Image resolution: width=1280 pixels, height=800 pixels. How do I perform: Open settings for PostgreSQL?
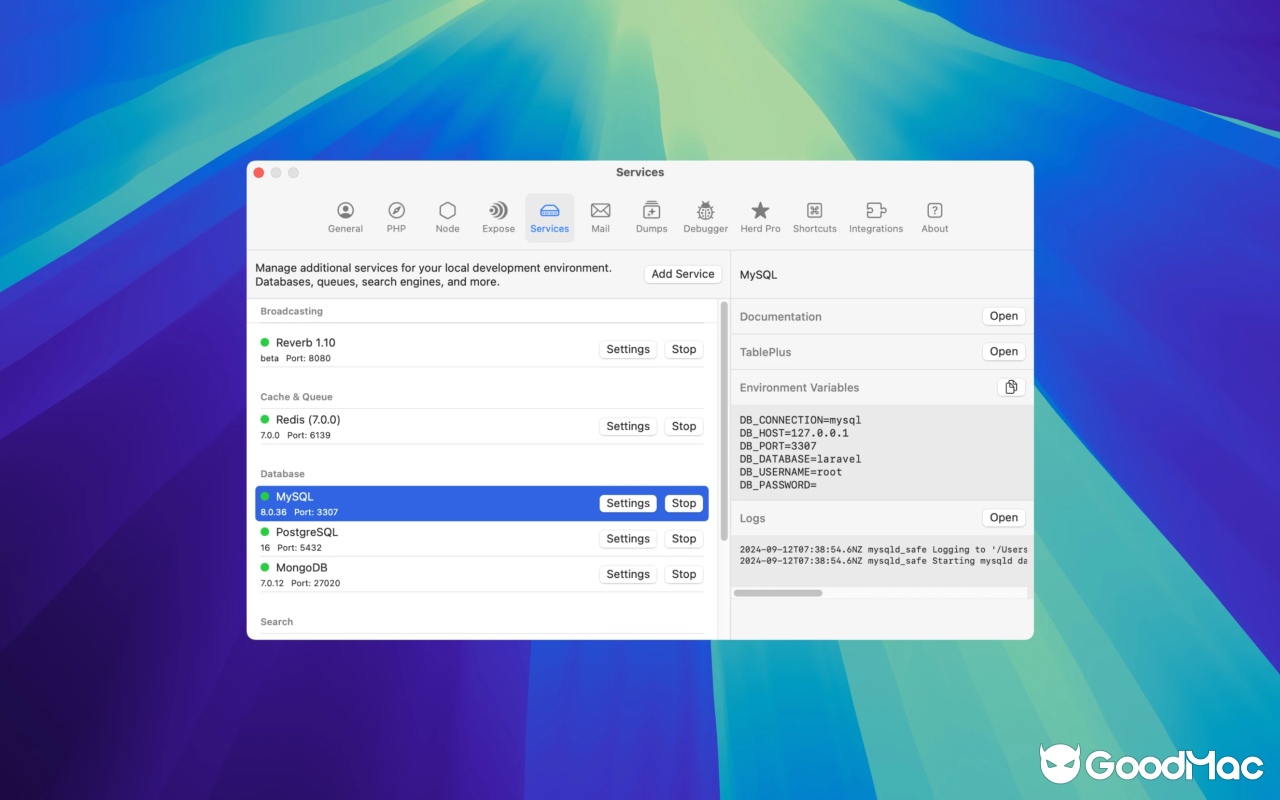pyautogui.click(x=628, y=539)
